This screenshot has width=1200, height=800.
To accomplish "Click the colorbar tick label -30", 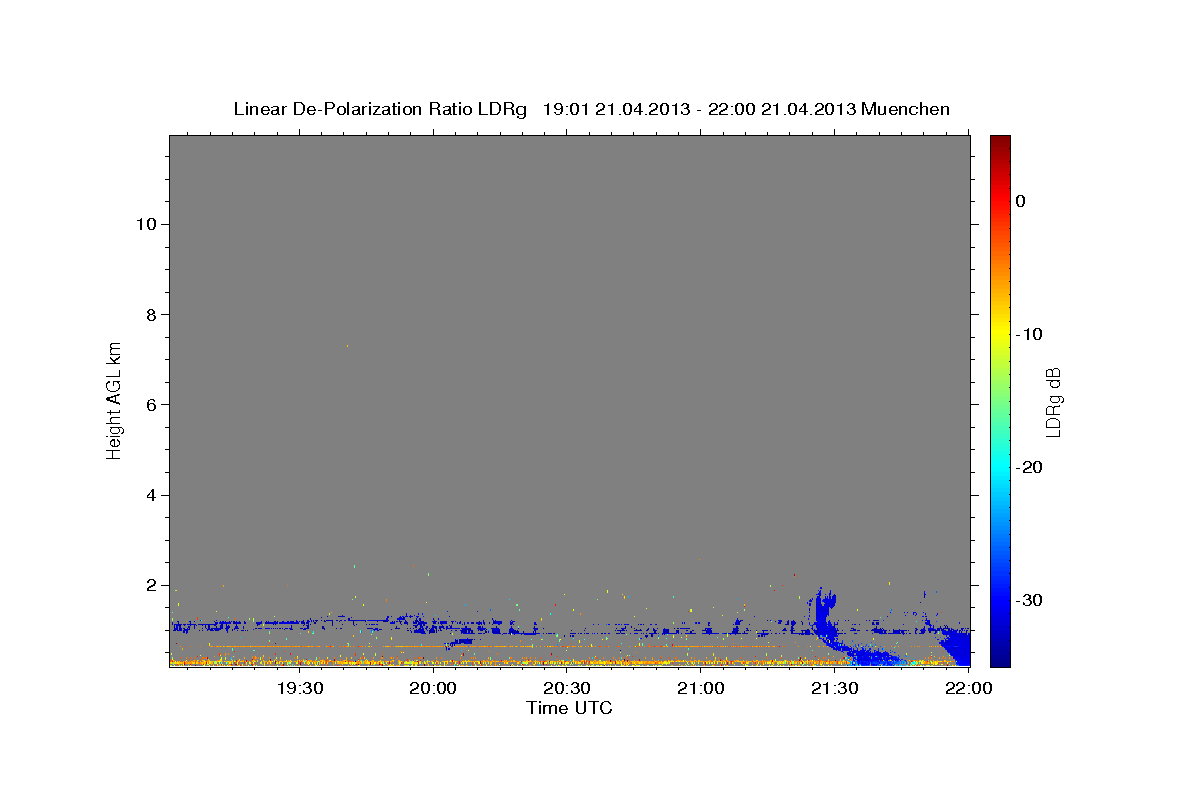I will pyautogui.click(x=1029, y=600).
